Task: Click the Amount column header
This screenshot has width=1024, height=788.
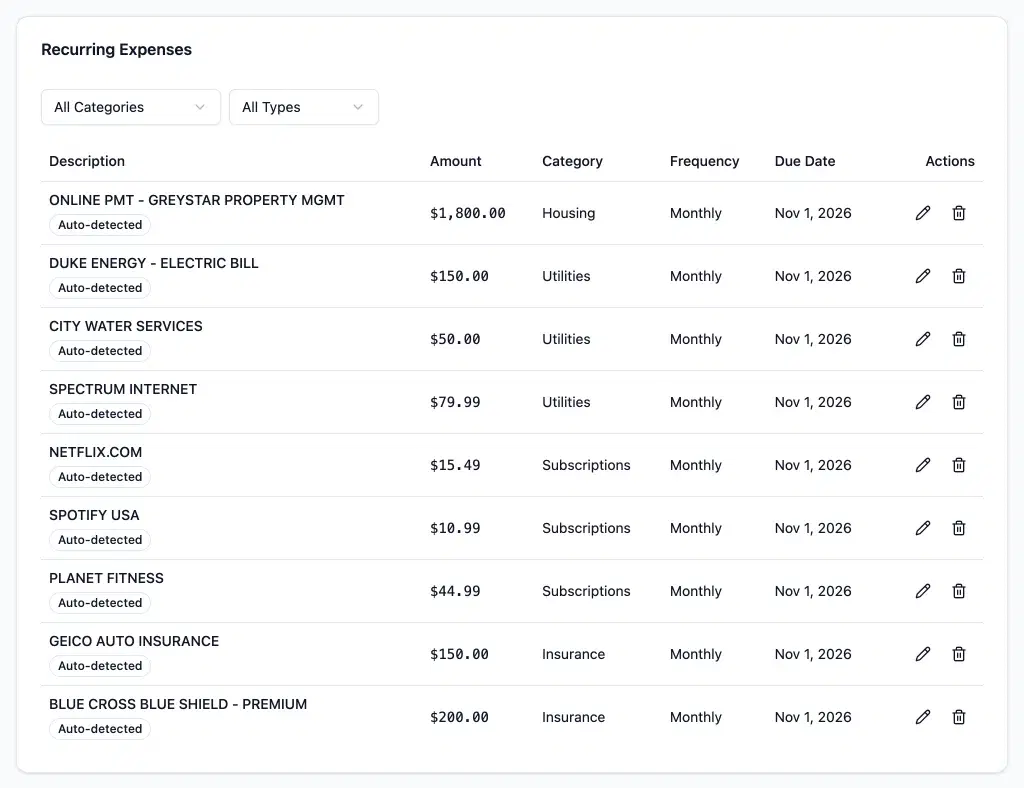Action: 455,161
